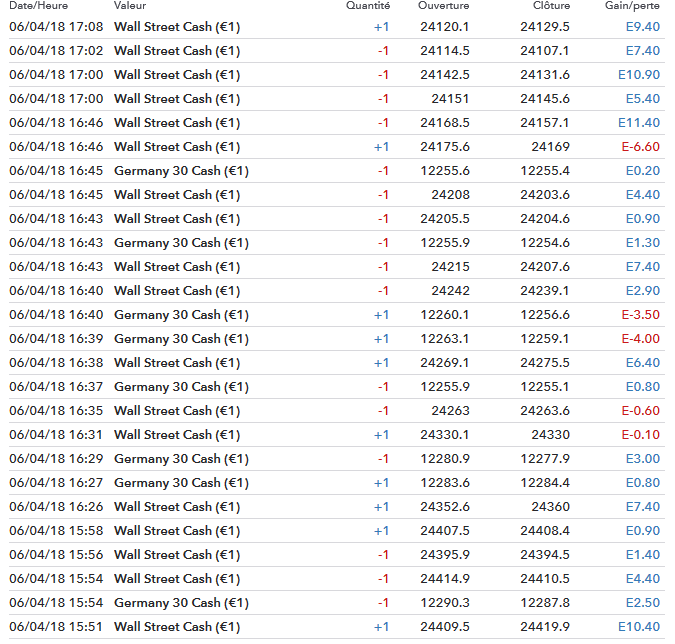Viewport: 675px width, 644px height.
Task: Click the opening price 24151
Action: [450, 99]
